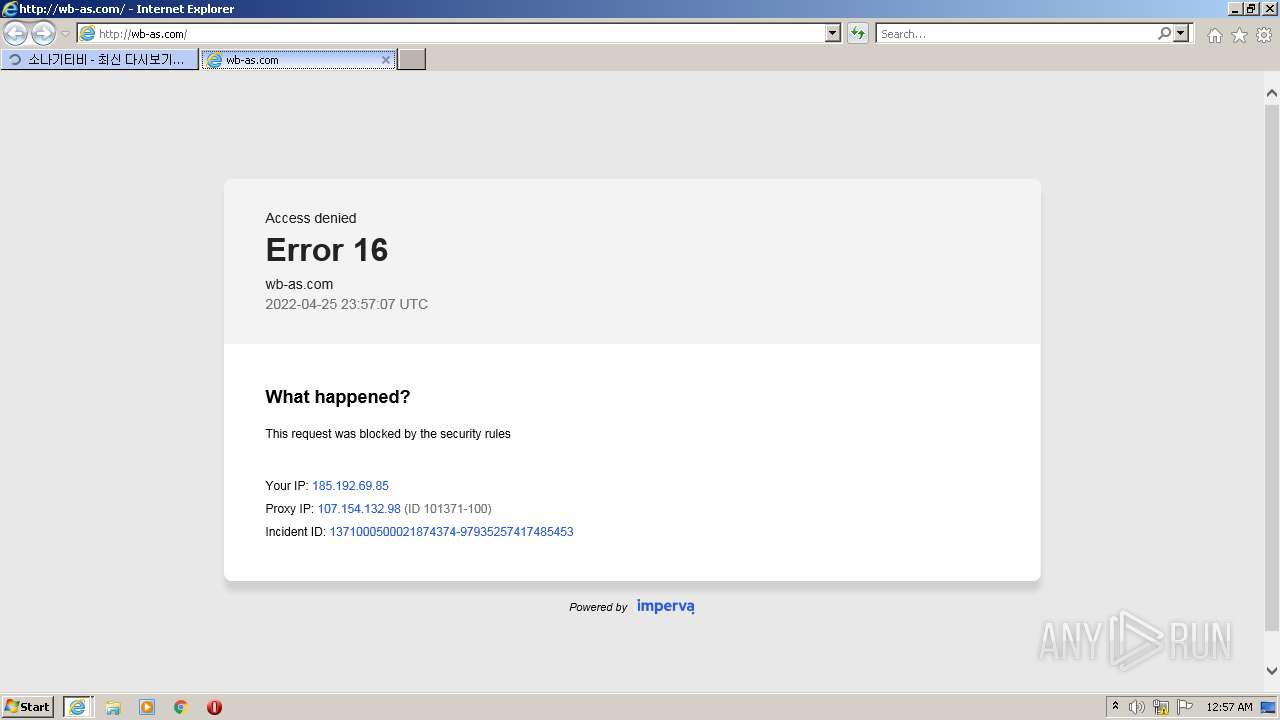Click the browser Back arrow button

(x=16, y=33)
